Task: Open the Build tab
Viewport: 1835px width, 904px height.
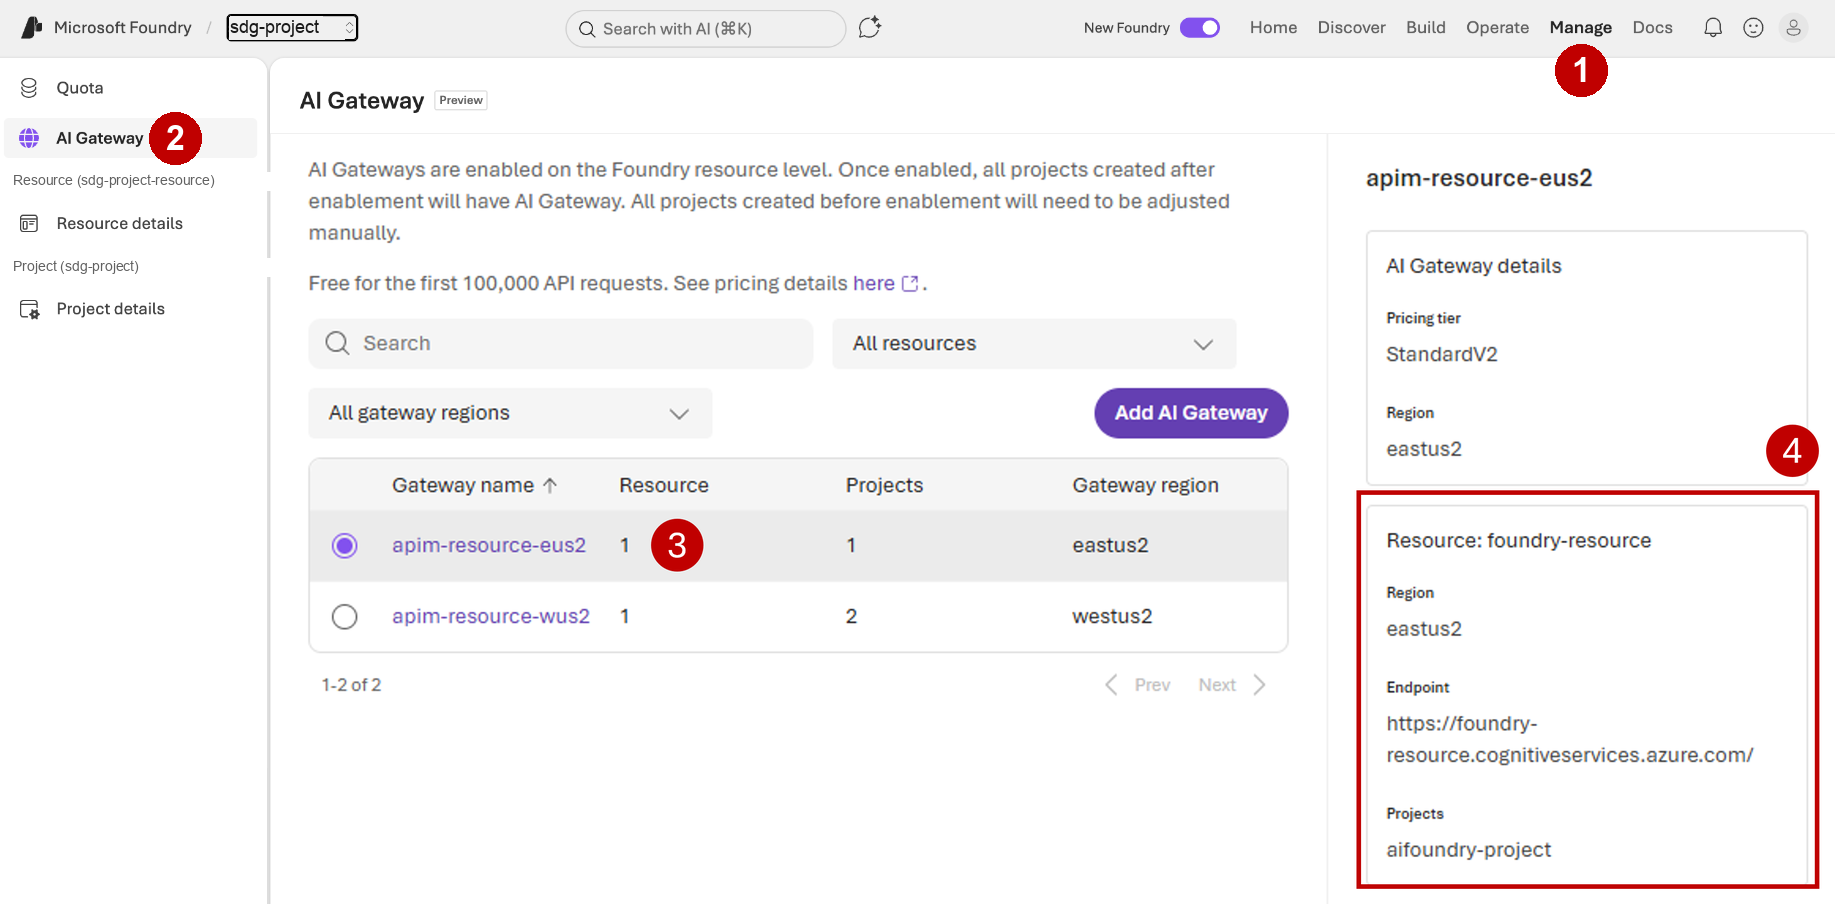Action: pyautogui.click(x=1425, y=28)
